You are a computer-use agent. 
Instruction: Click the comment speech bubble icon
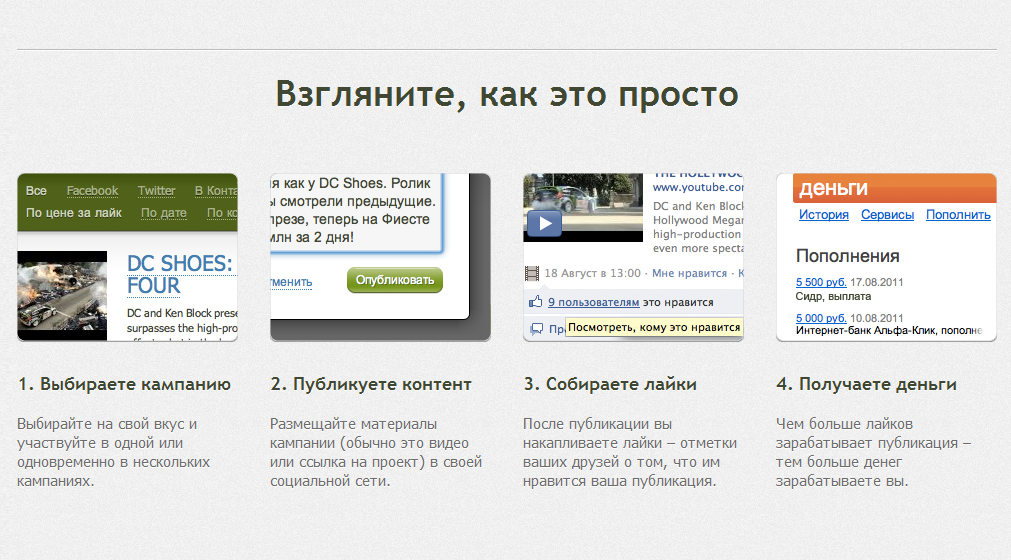[536, 329]
